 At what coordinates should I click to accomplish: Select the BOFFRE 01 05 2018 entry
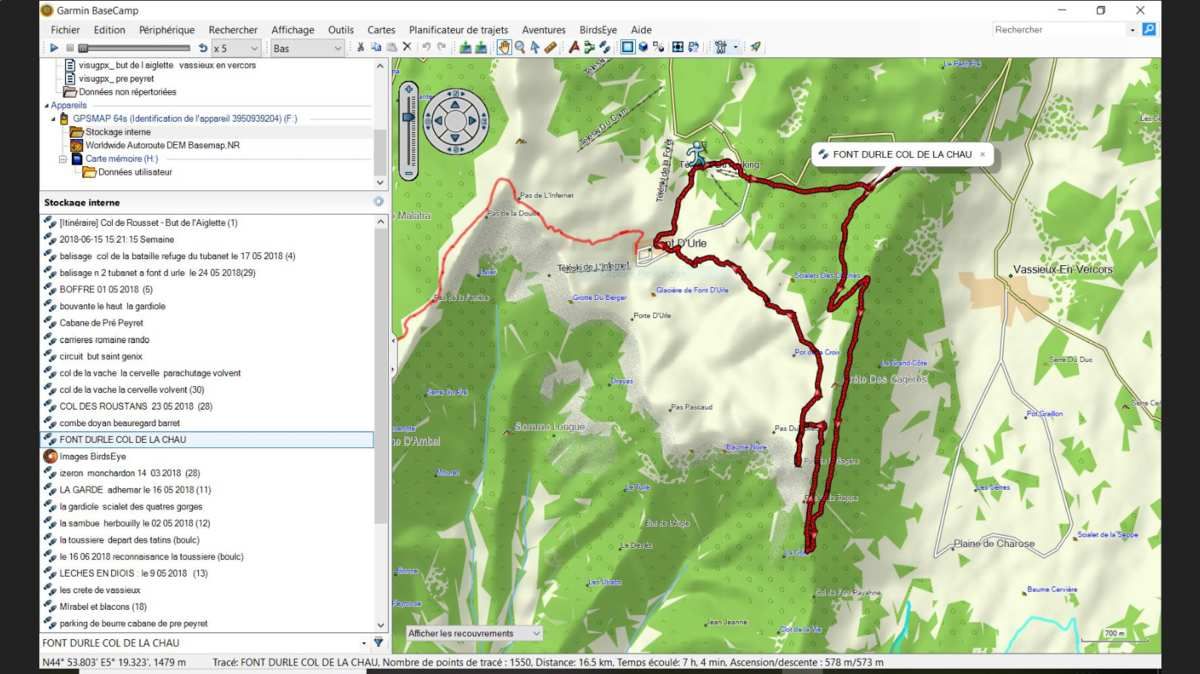coord(106,289)
